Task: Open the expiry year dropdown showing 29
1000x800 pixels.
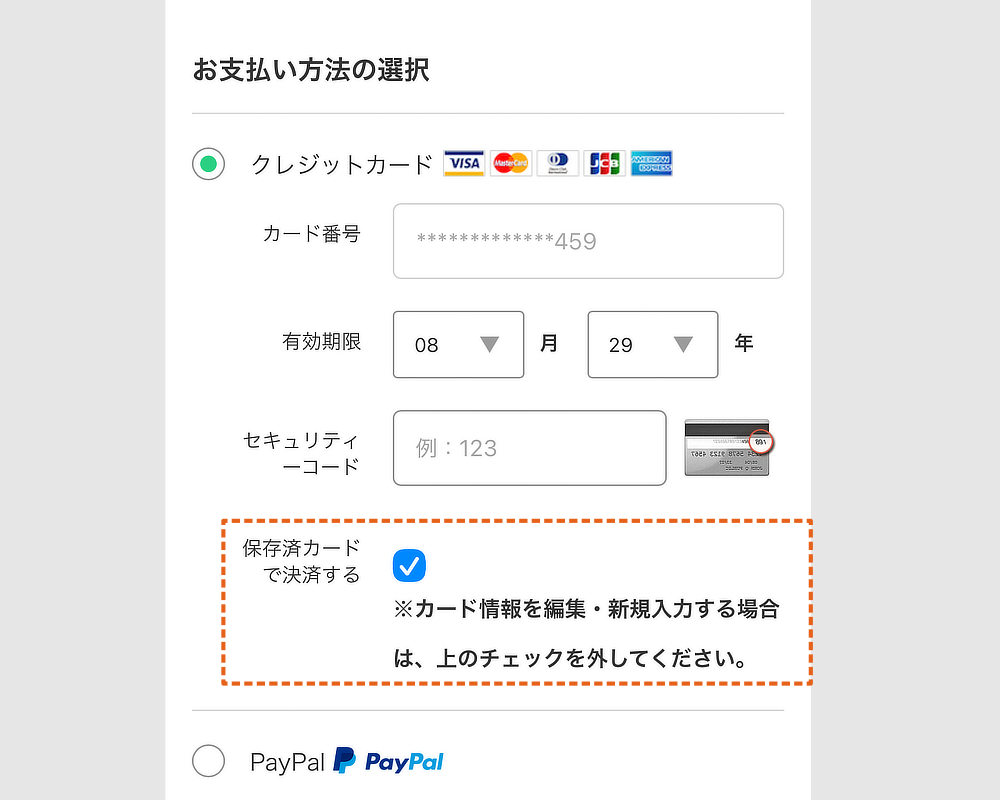Action: pos(653,344)
